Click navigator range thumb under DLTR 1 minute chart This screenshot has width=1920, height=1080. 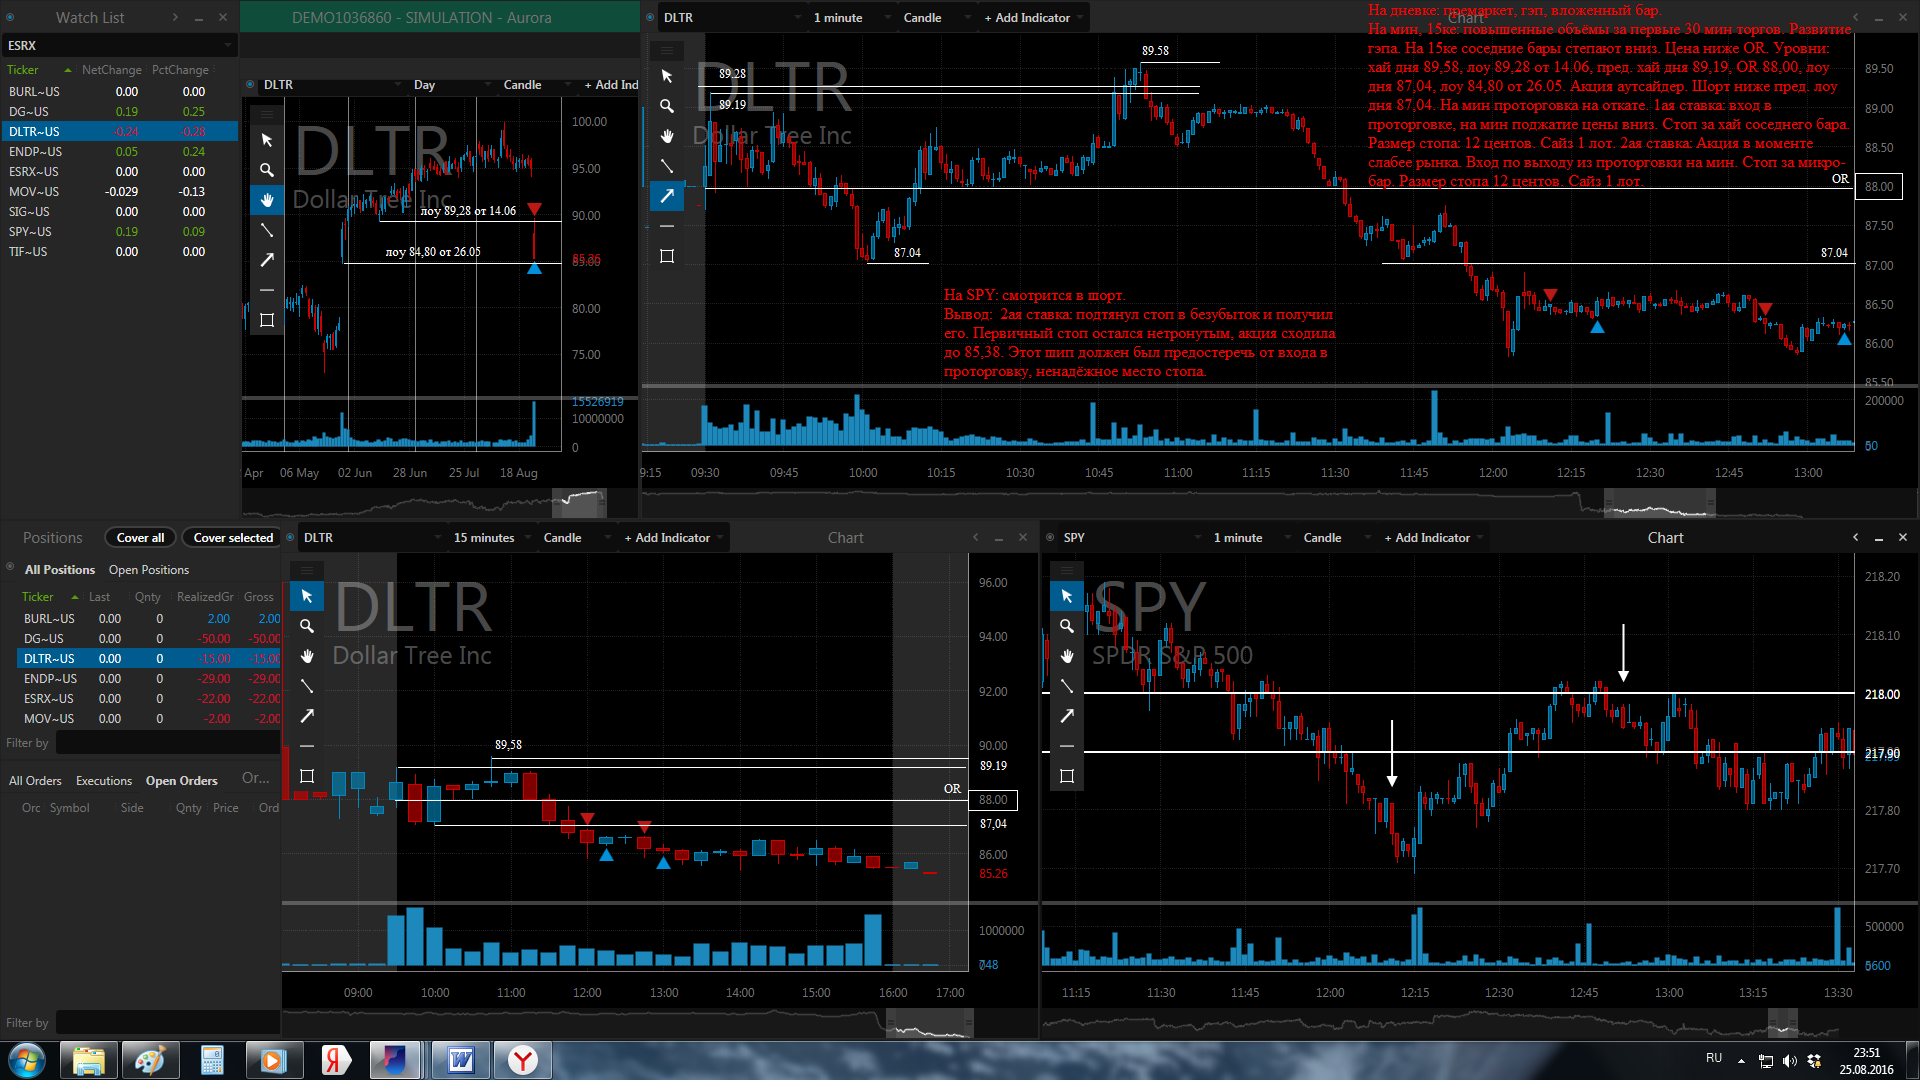[x=1660, y=503]
